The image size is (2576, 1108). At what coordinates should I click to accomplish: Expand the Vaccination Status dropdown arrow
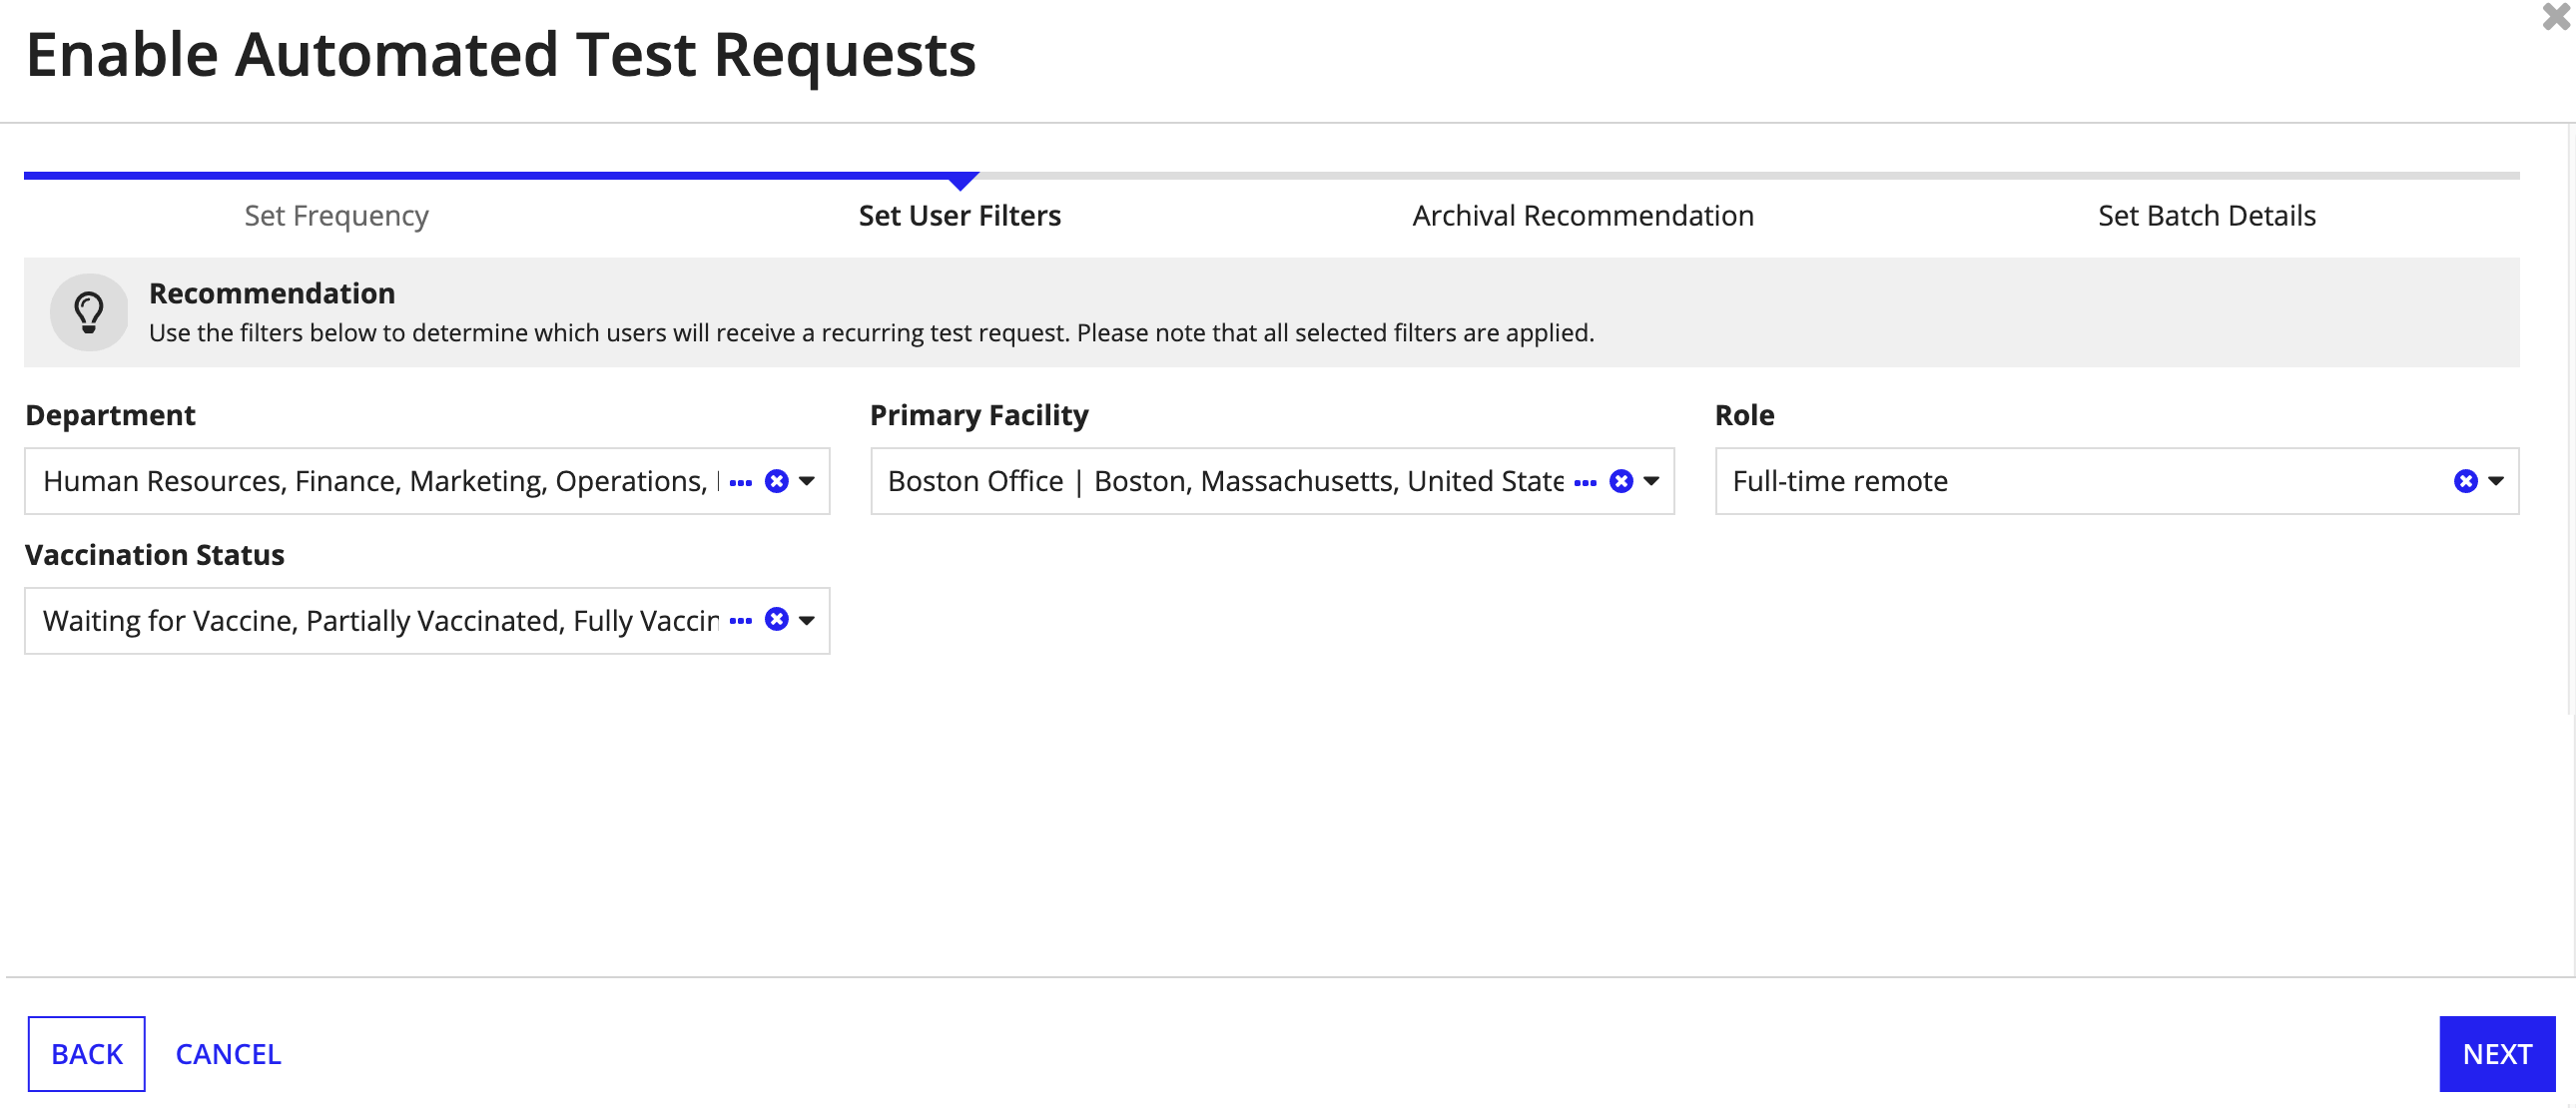[807, 620]
